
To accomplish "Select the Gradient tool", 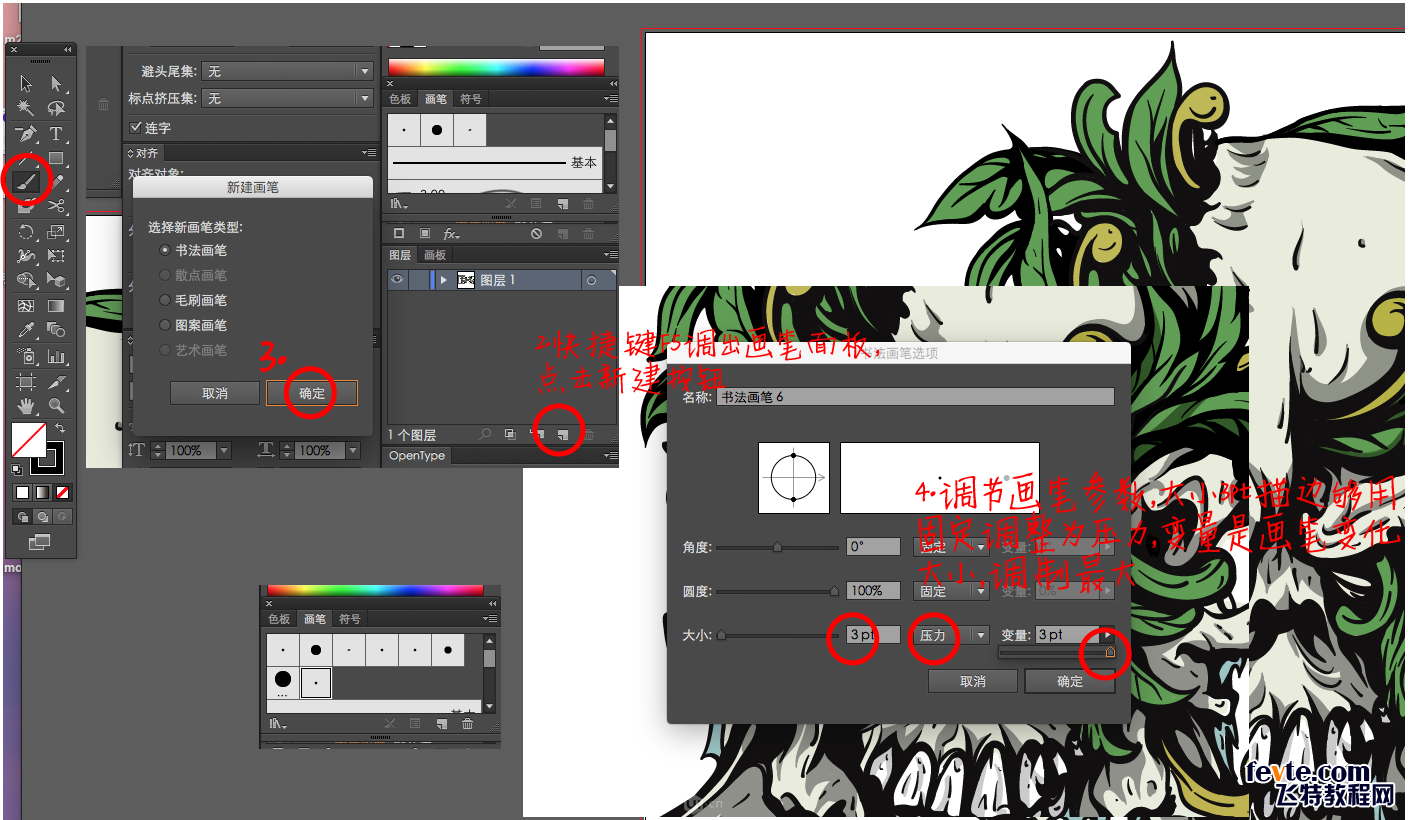I will [56, 306].
